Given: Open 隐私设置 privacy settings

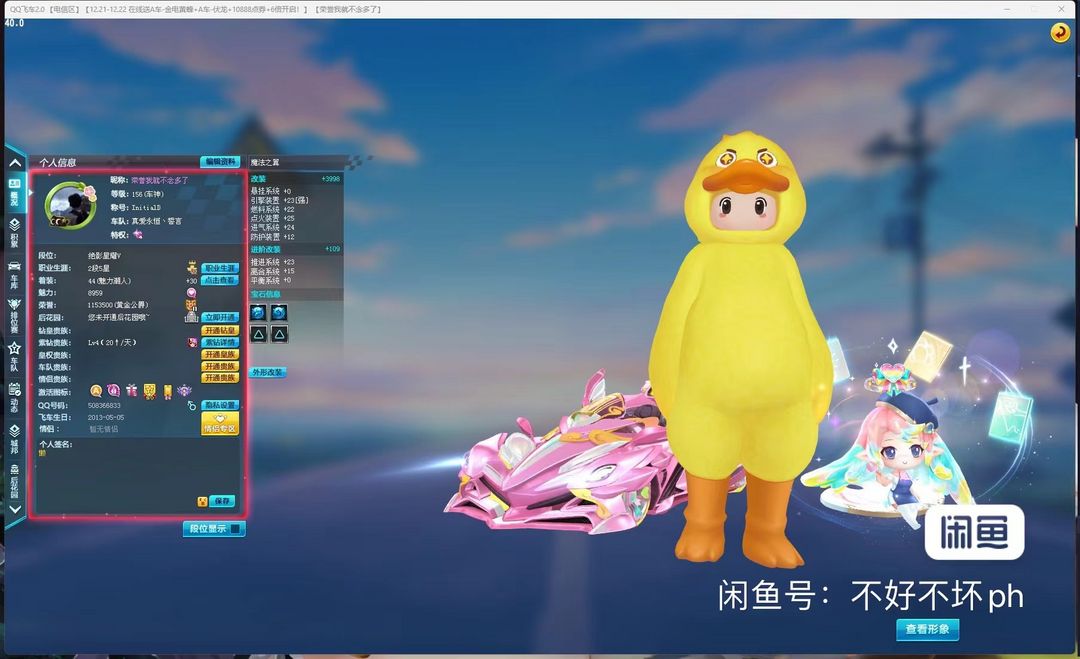Looking at the screenshot, I should 220,406.
